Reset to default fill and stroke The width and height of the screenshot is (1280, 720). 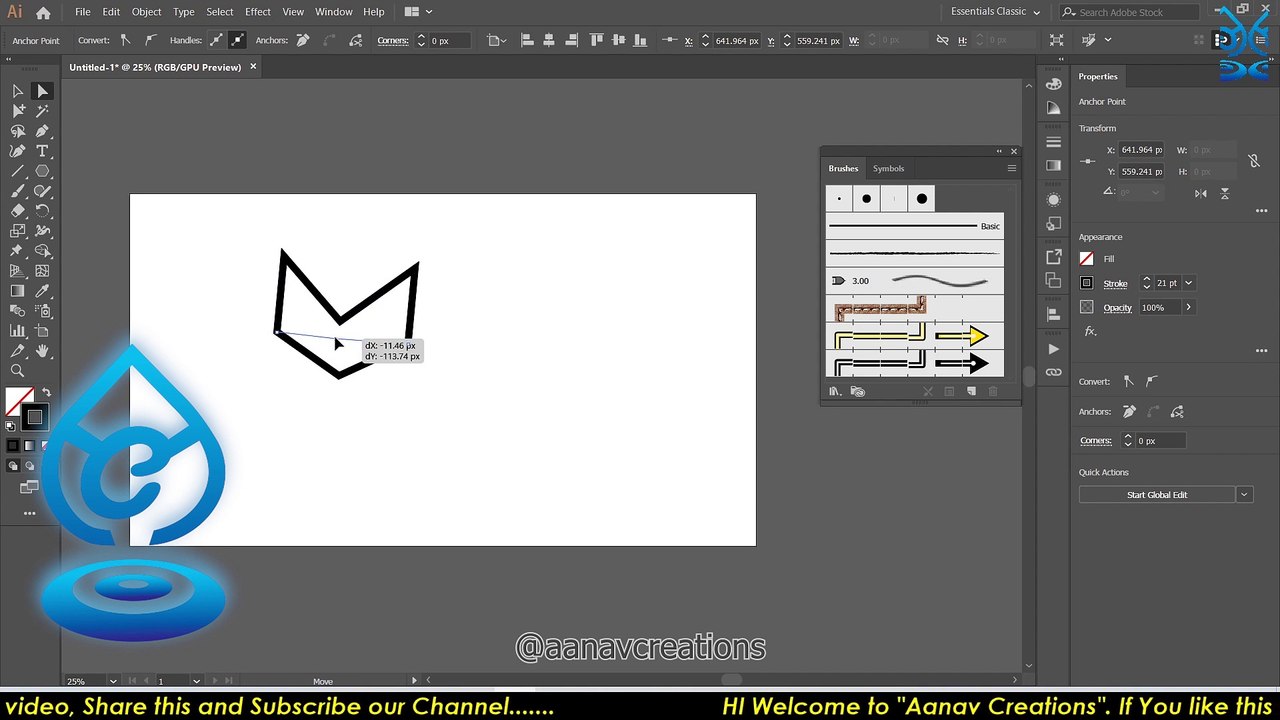tap(11, 426)
